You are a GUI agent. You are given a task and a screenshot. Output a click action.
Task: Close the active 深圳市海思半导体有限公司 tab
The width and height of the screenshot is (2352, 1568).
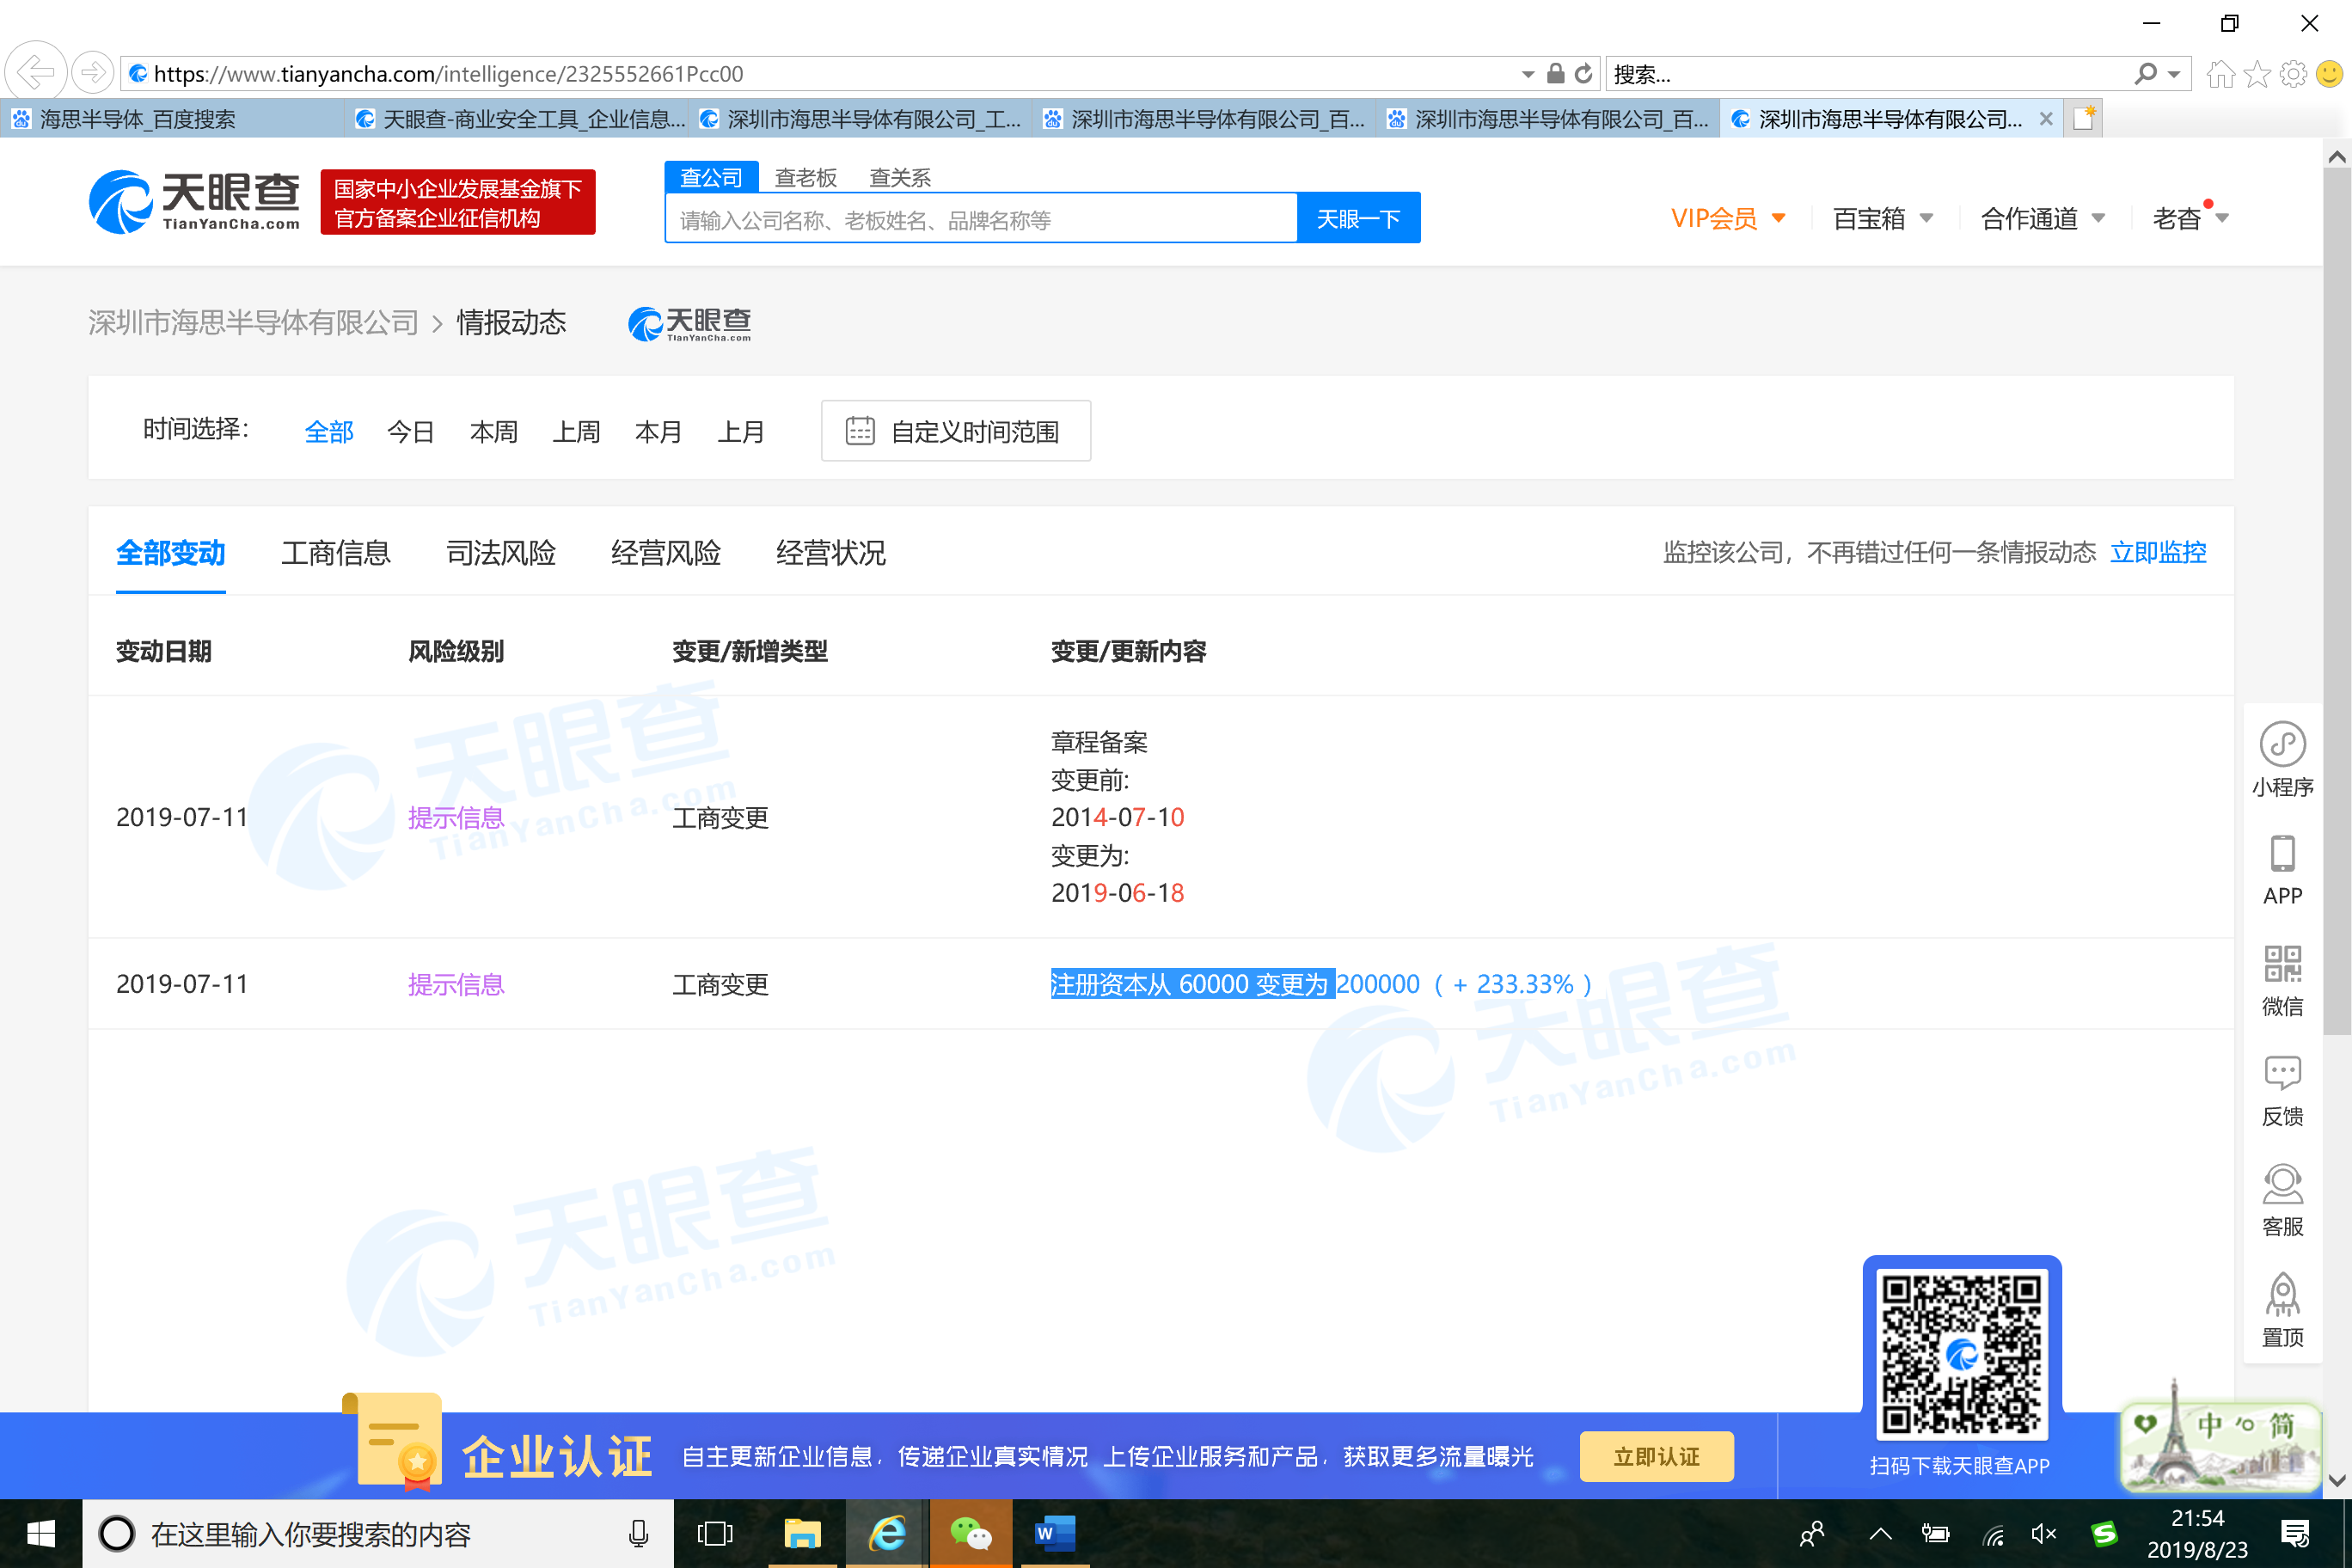click(2046, 119)
